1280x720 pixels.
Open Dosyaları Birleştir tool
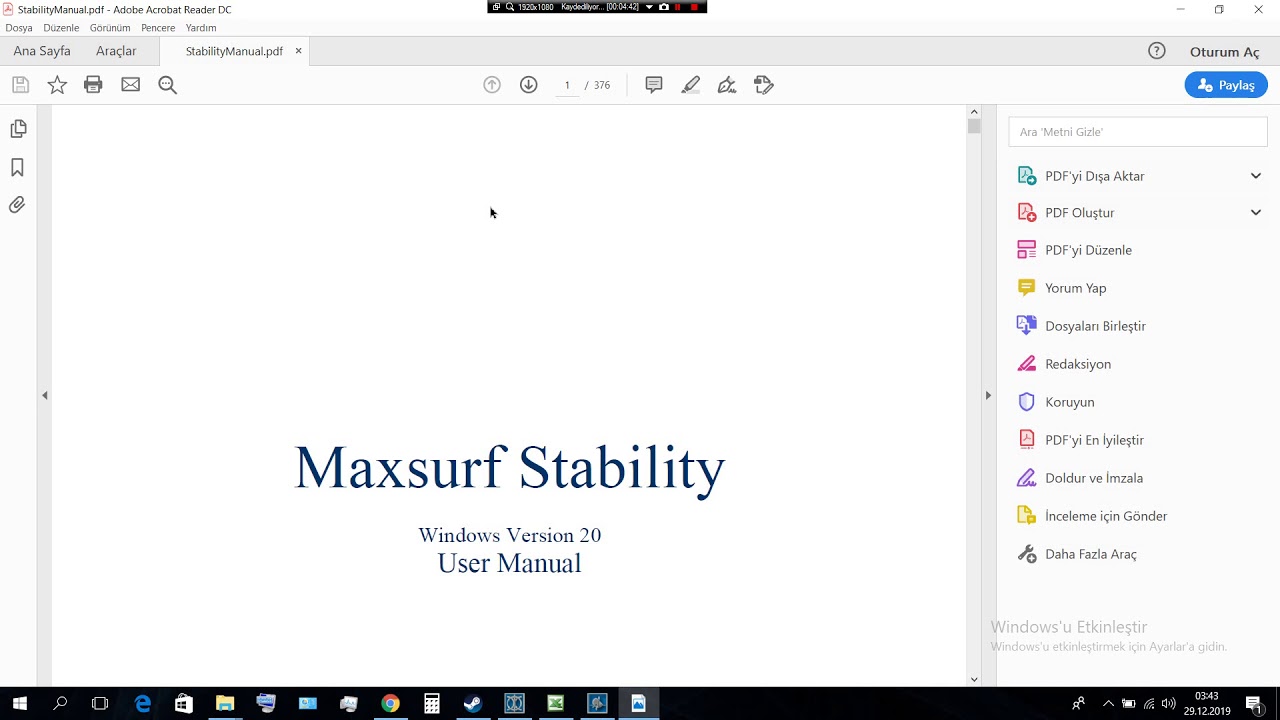click(x=1096, y=326)
